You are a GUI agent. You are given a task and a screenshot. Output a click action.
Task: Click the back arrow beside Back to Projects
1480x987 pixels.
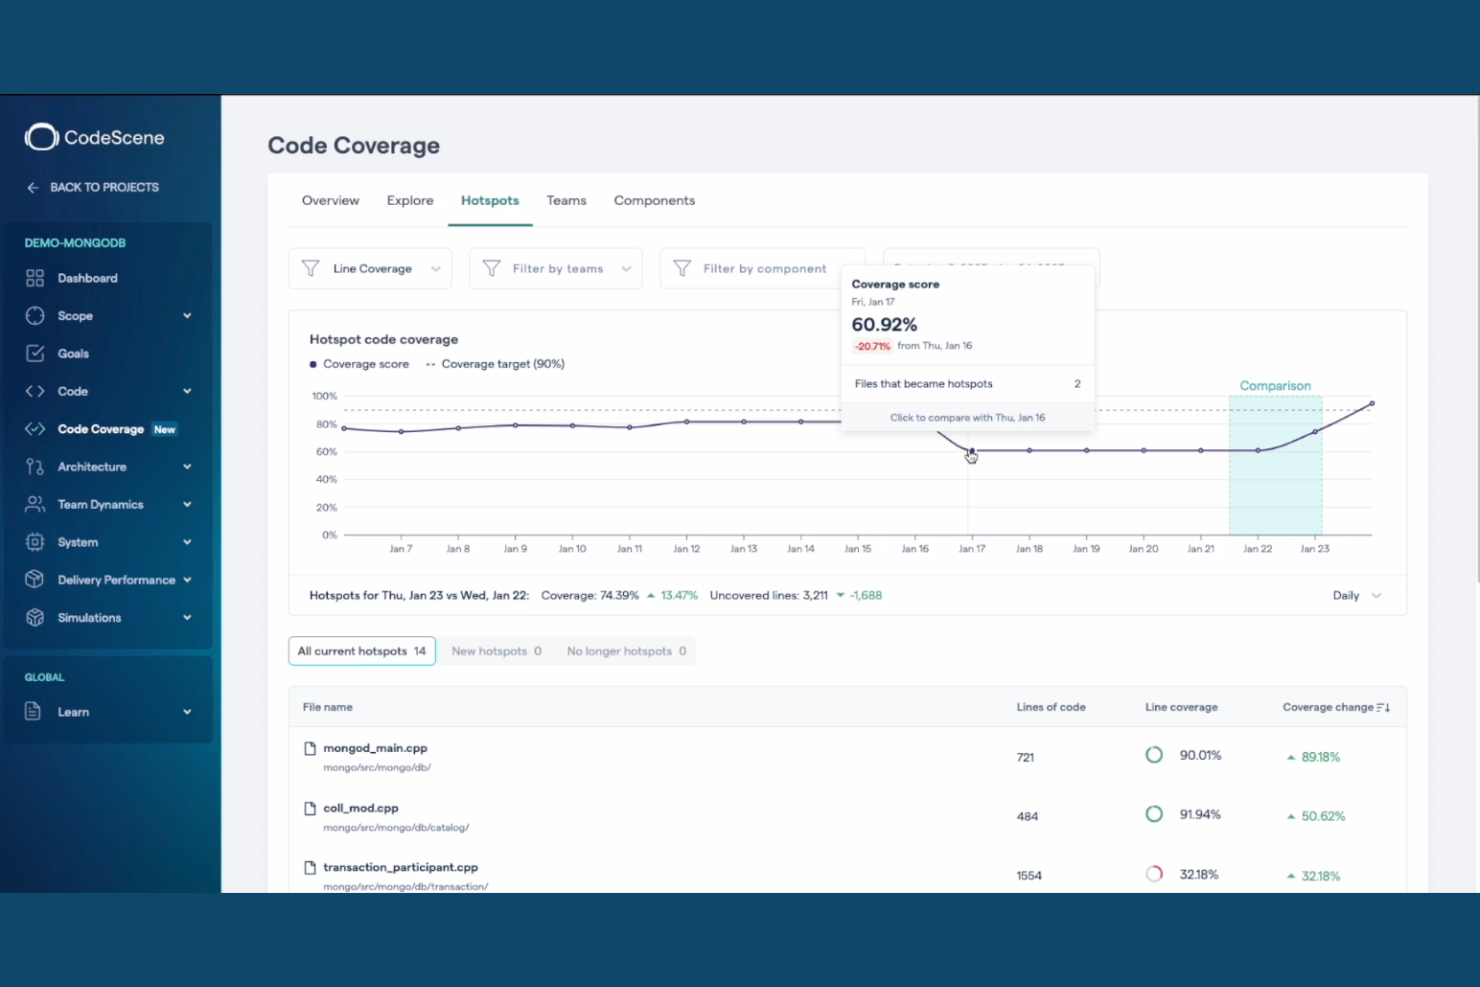33,187
